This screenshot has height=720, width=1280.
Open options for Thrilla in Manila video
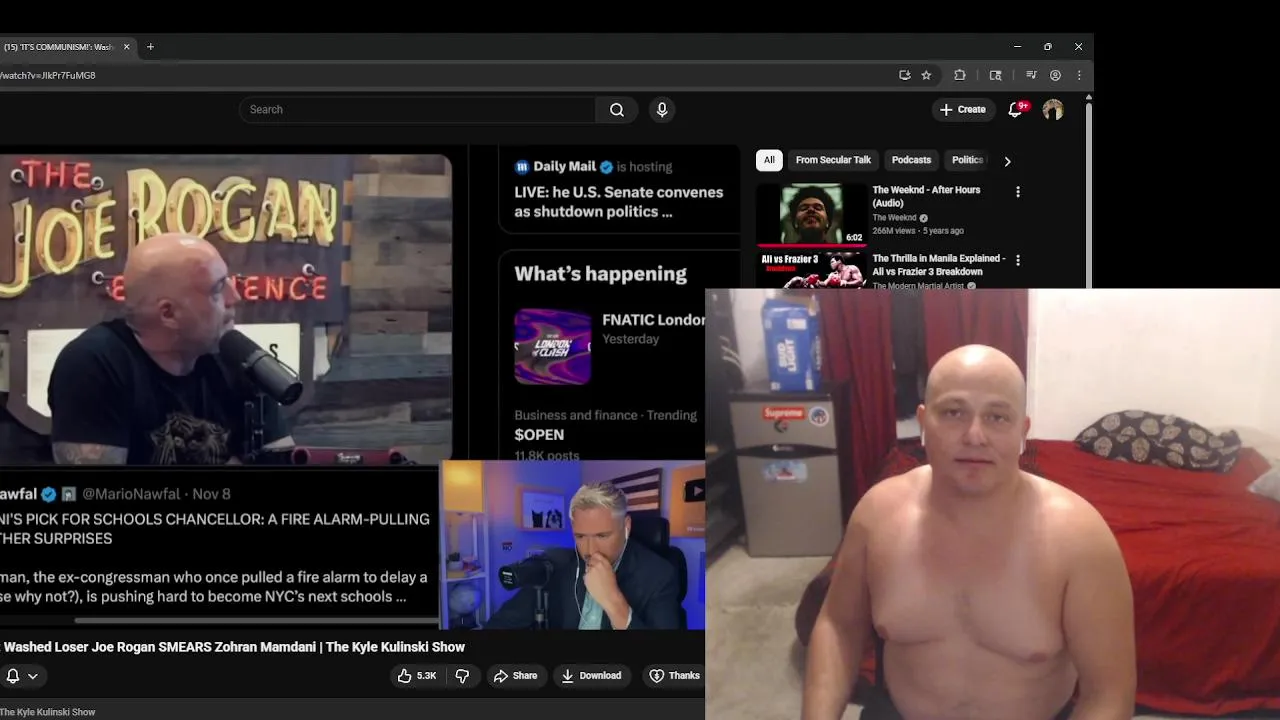coord(1018,260)
